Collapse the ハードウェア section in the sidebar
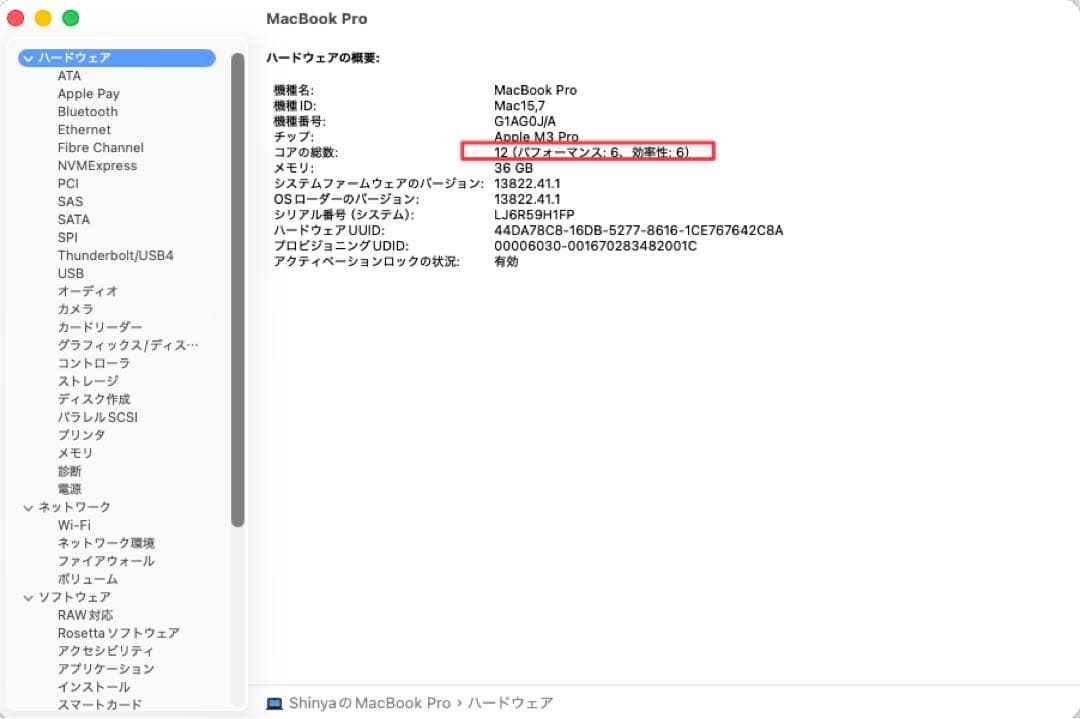1080x719 pixels. pos(27,58)
